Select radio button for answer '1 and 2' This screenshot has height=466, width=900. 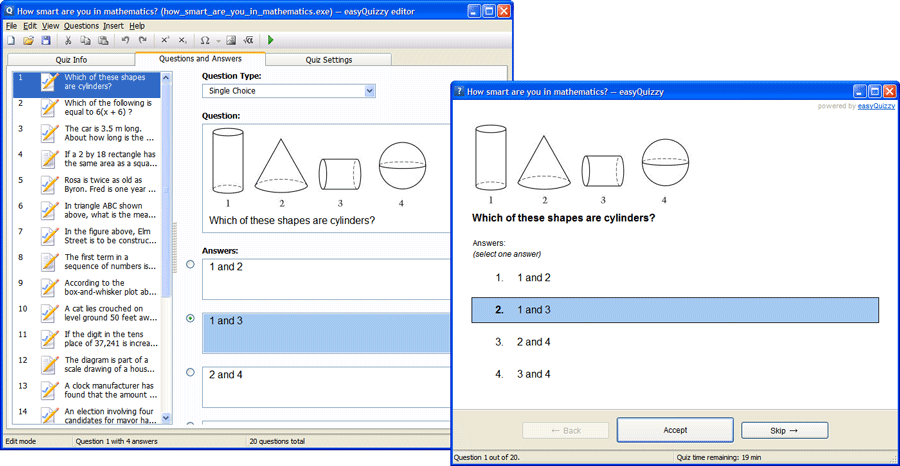click(191, 265)
